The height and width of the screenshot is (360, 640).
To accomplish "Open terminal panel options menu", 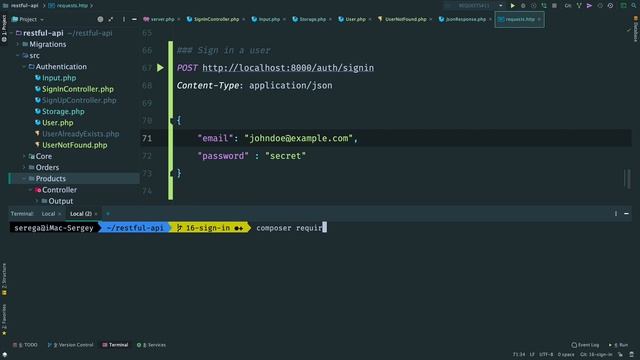I will coord(616,213).
